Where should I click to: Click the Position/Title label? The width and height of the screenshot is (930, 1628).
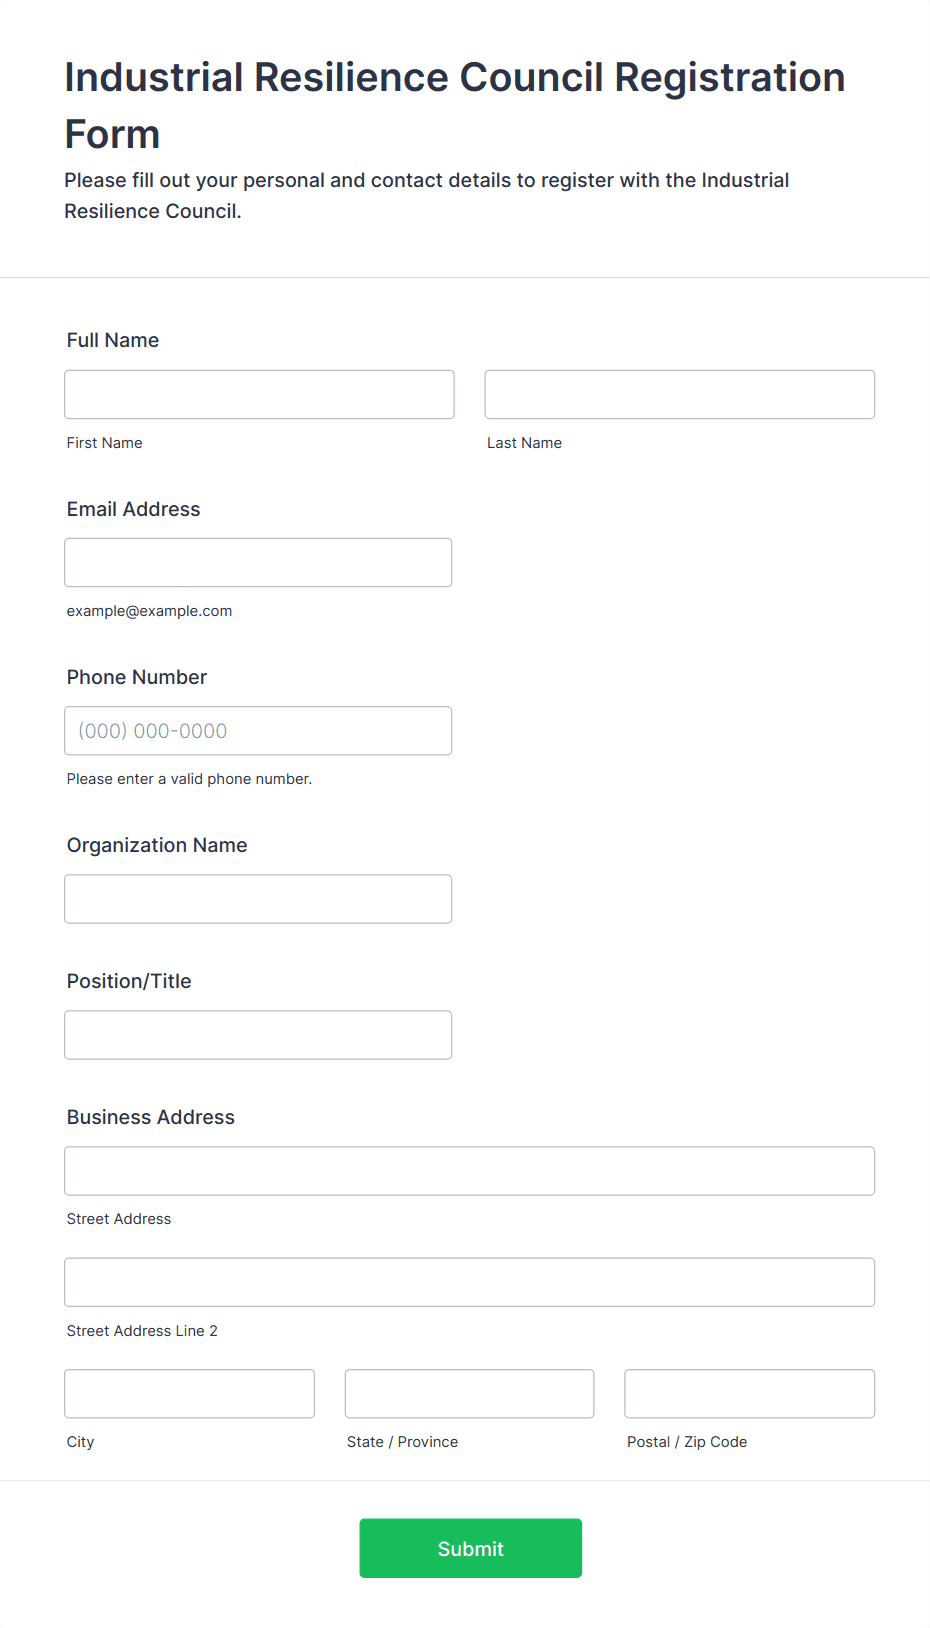coord(129,981)
